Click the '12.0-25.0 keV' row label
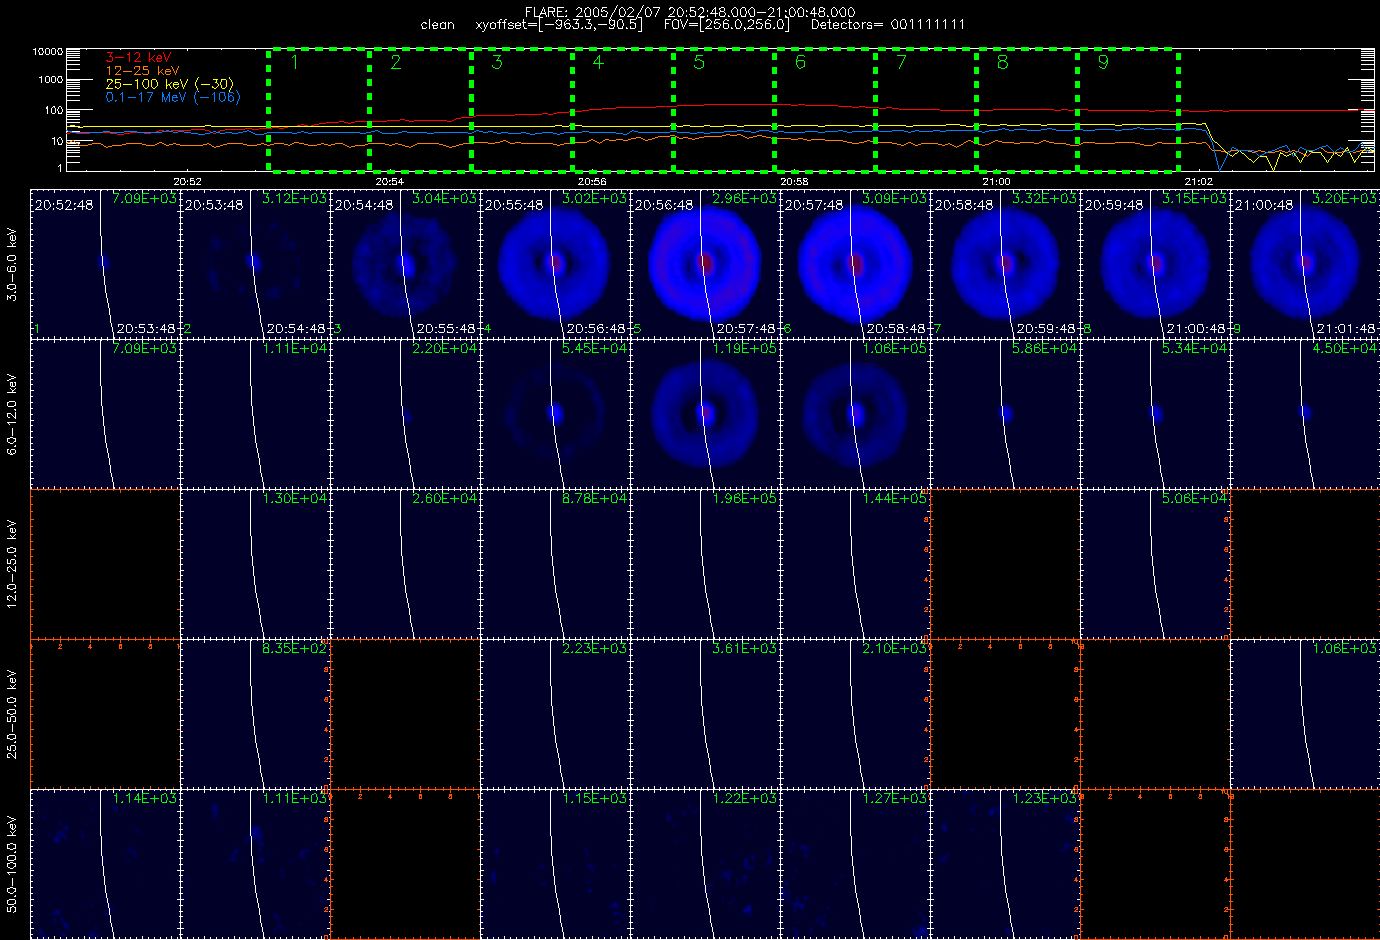Image resolution: width=1380 pixels, height=940 pixels. click(x=12, y=564)
